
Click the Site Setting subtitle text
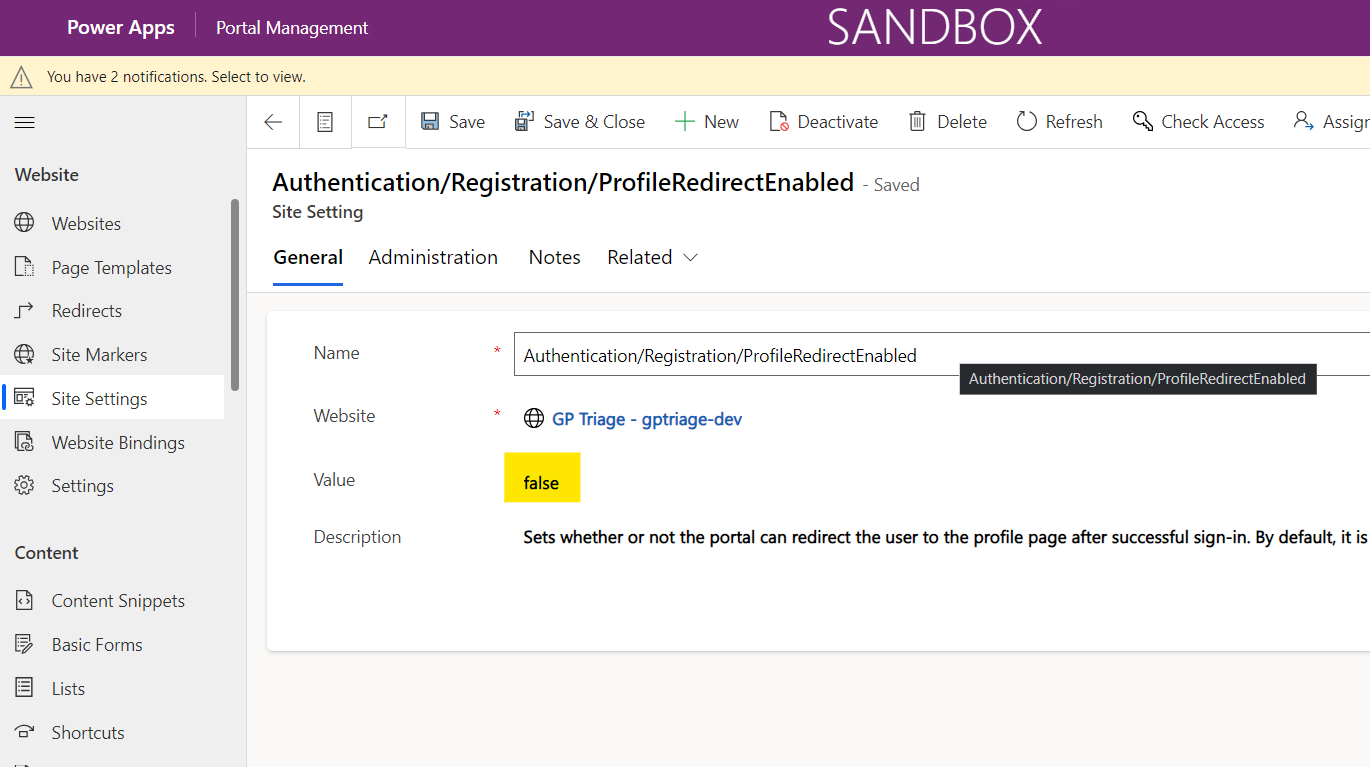click(318, 212)
